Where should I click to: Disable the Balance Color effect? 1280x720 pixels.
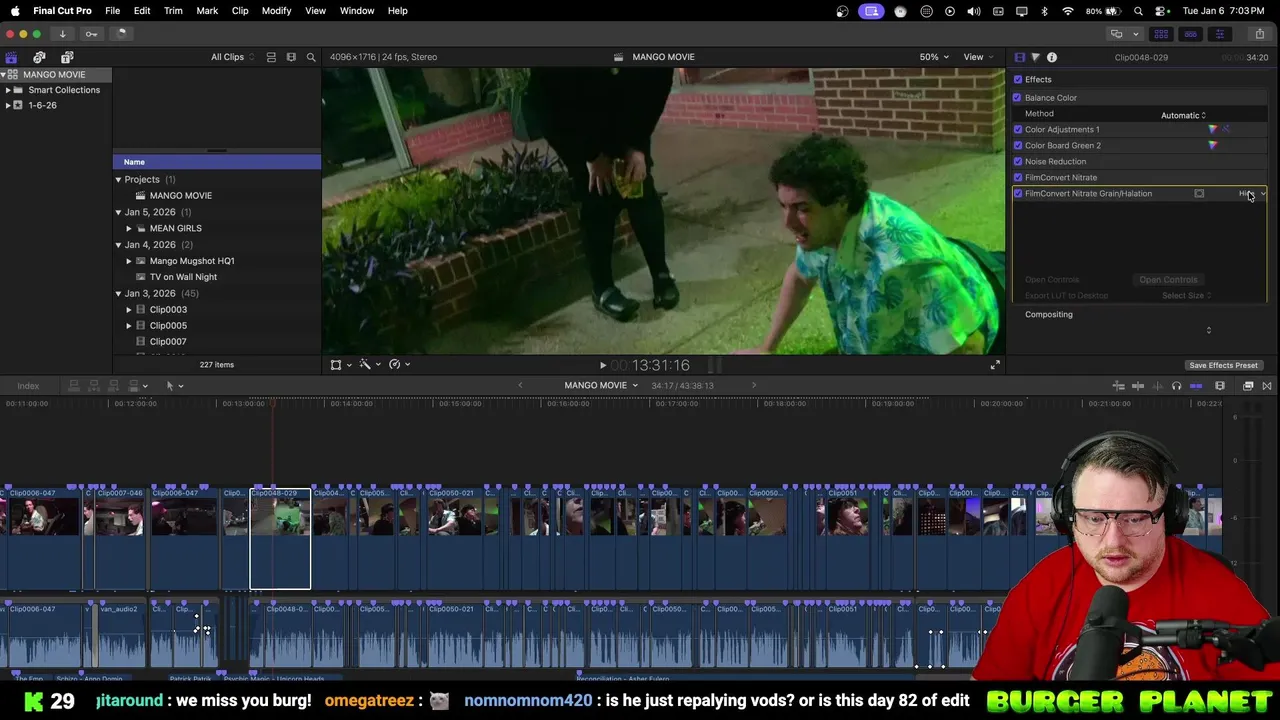pos(1018,97)
